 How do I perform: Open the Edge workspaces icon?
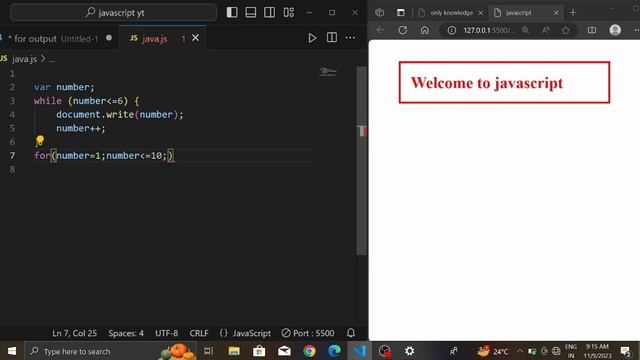coord(380,13)
